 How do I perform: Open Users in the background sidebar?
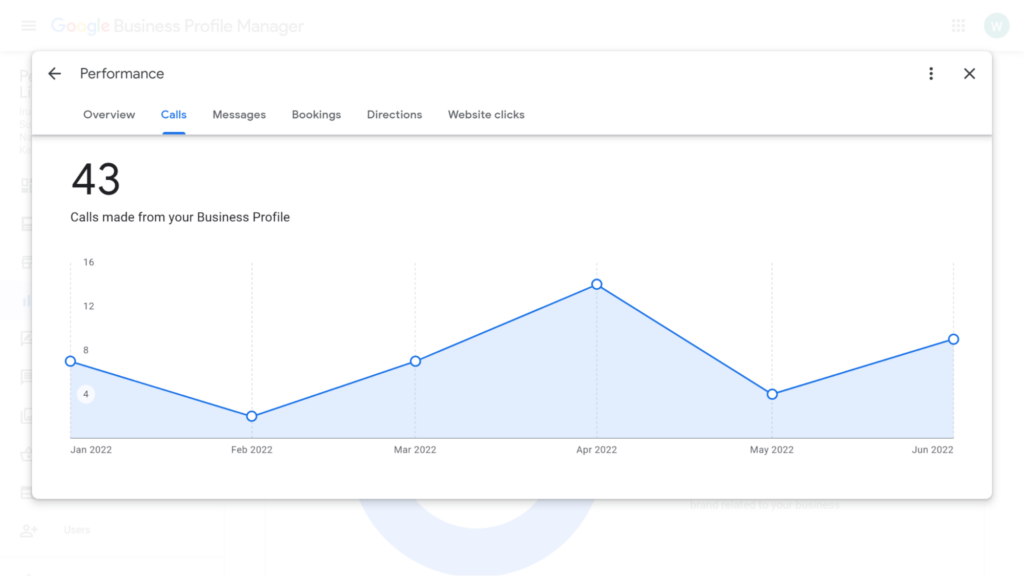77,530
